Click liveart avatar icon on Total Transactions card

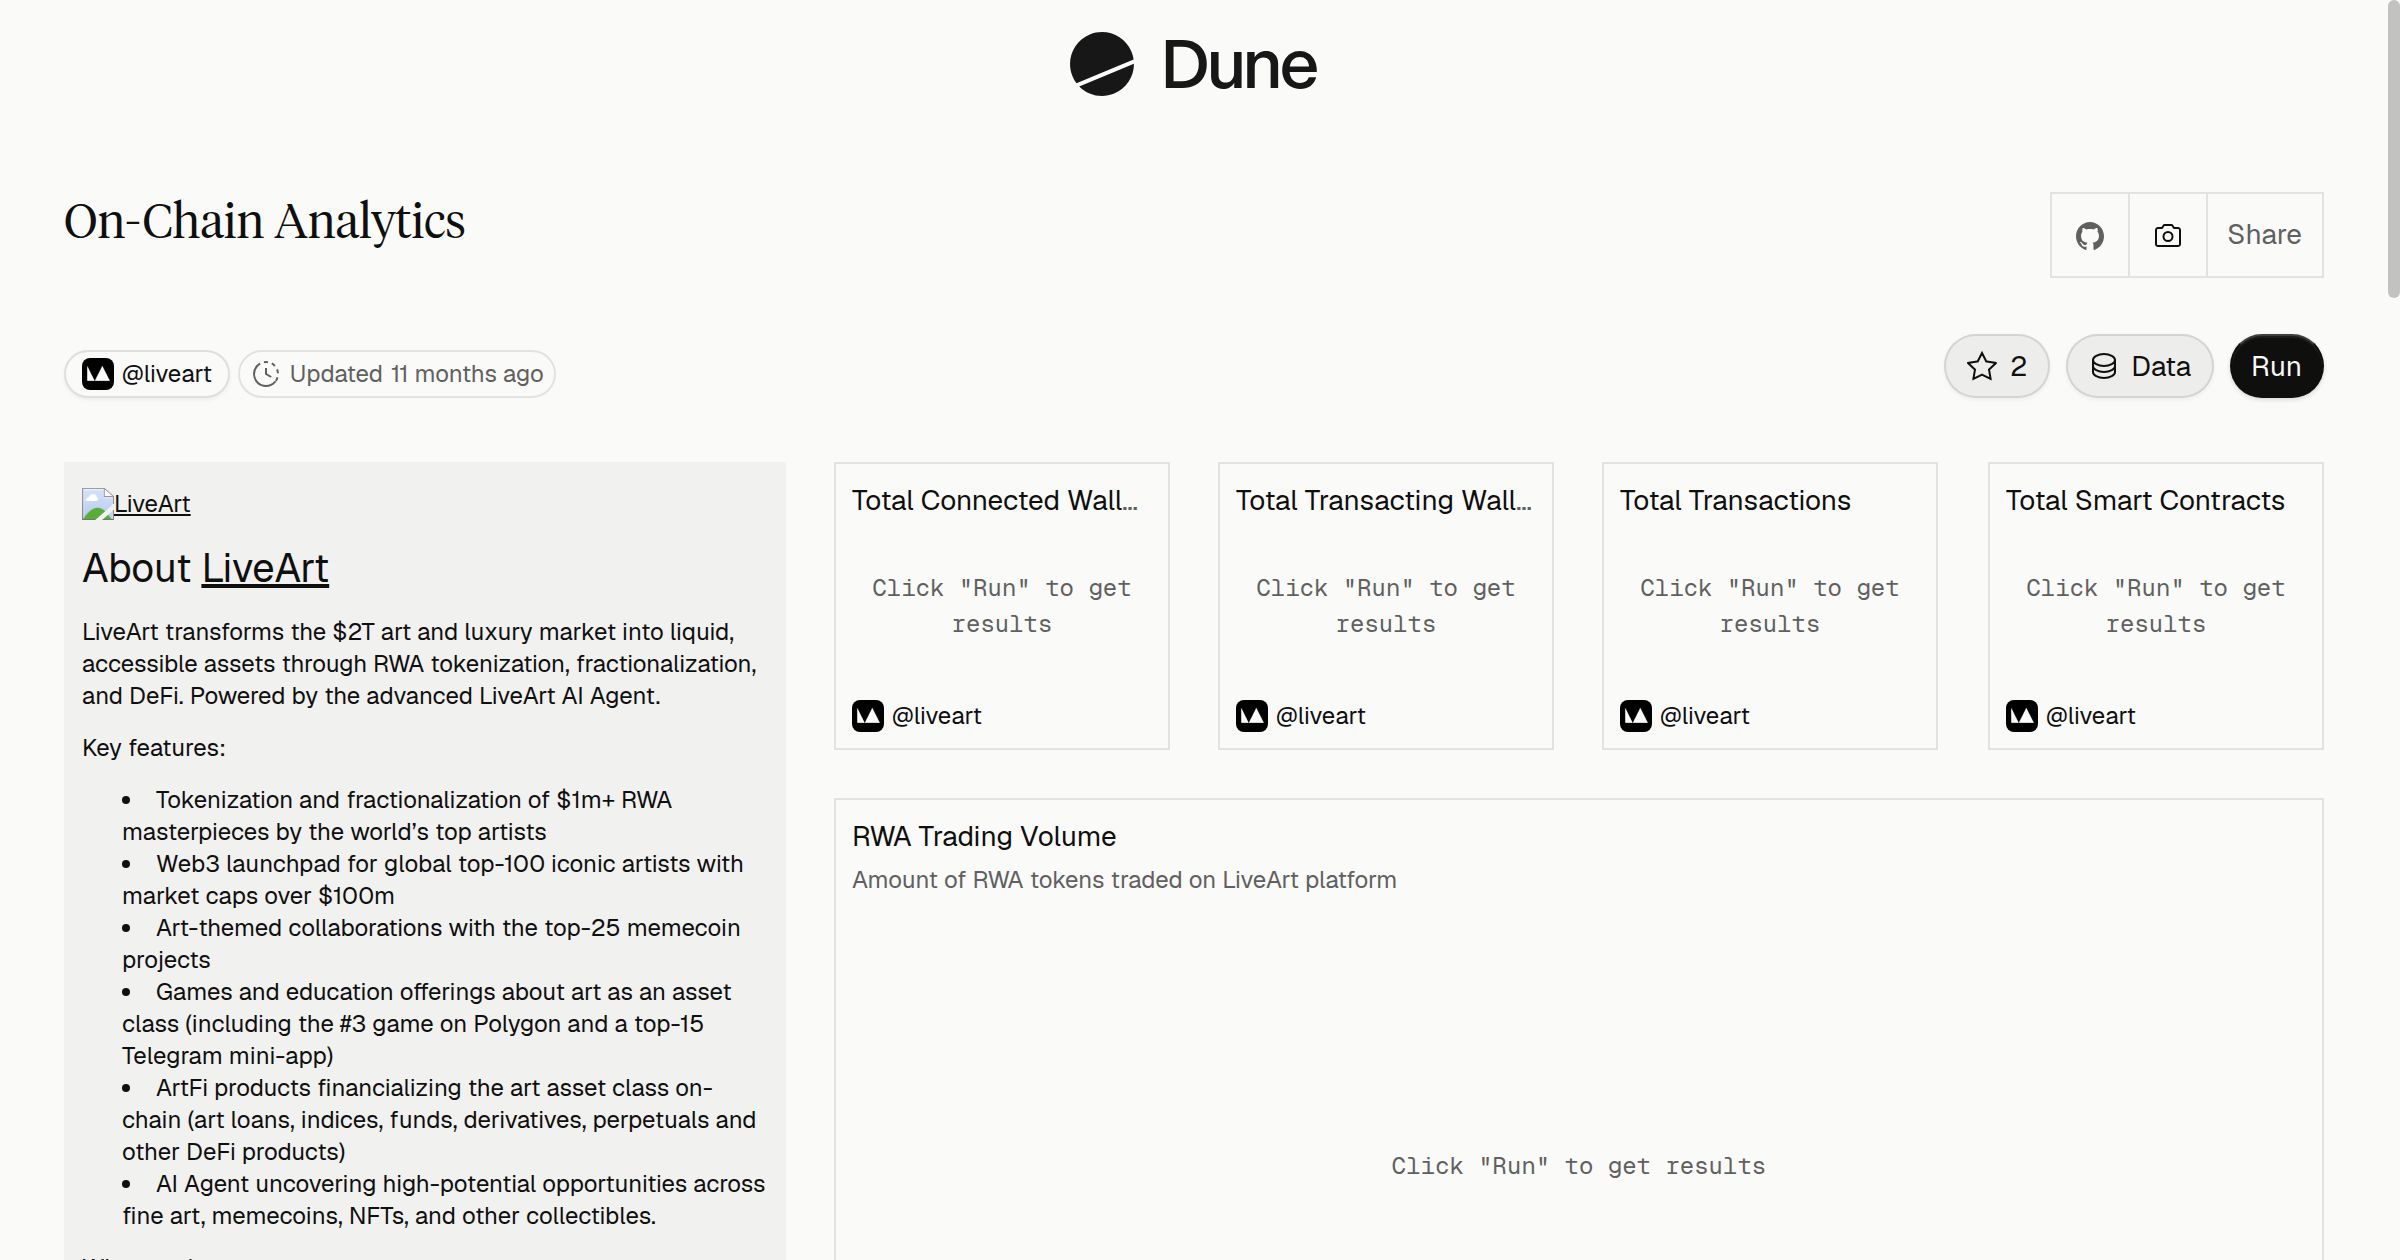point(1636,716)
